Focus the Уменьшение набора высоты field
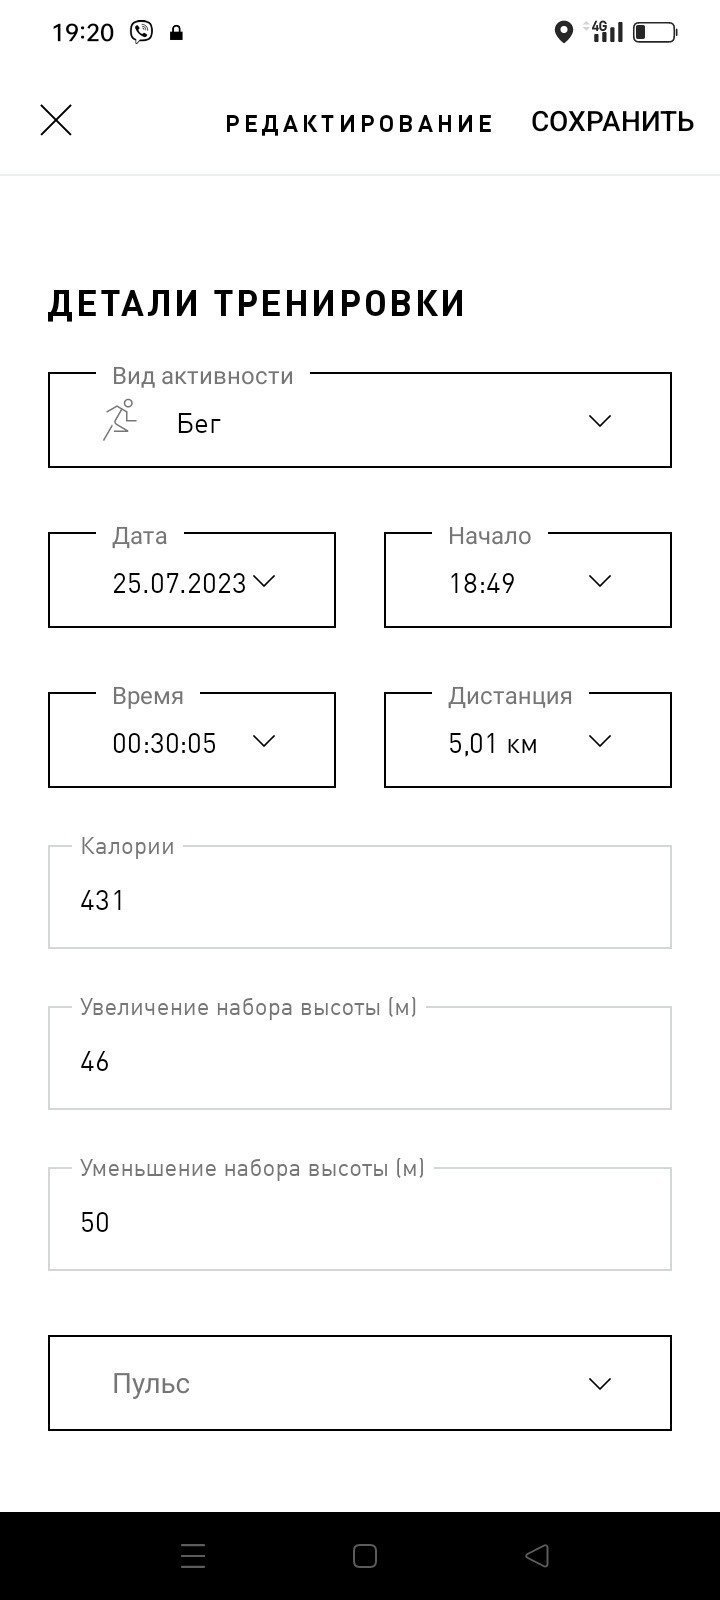 pyautogui.click(x=360, y=1219)
